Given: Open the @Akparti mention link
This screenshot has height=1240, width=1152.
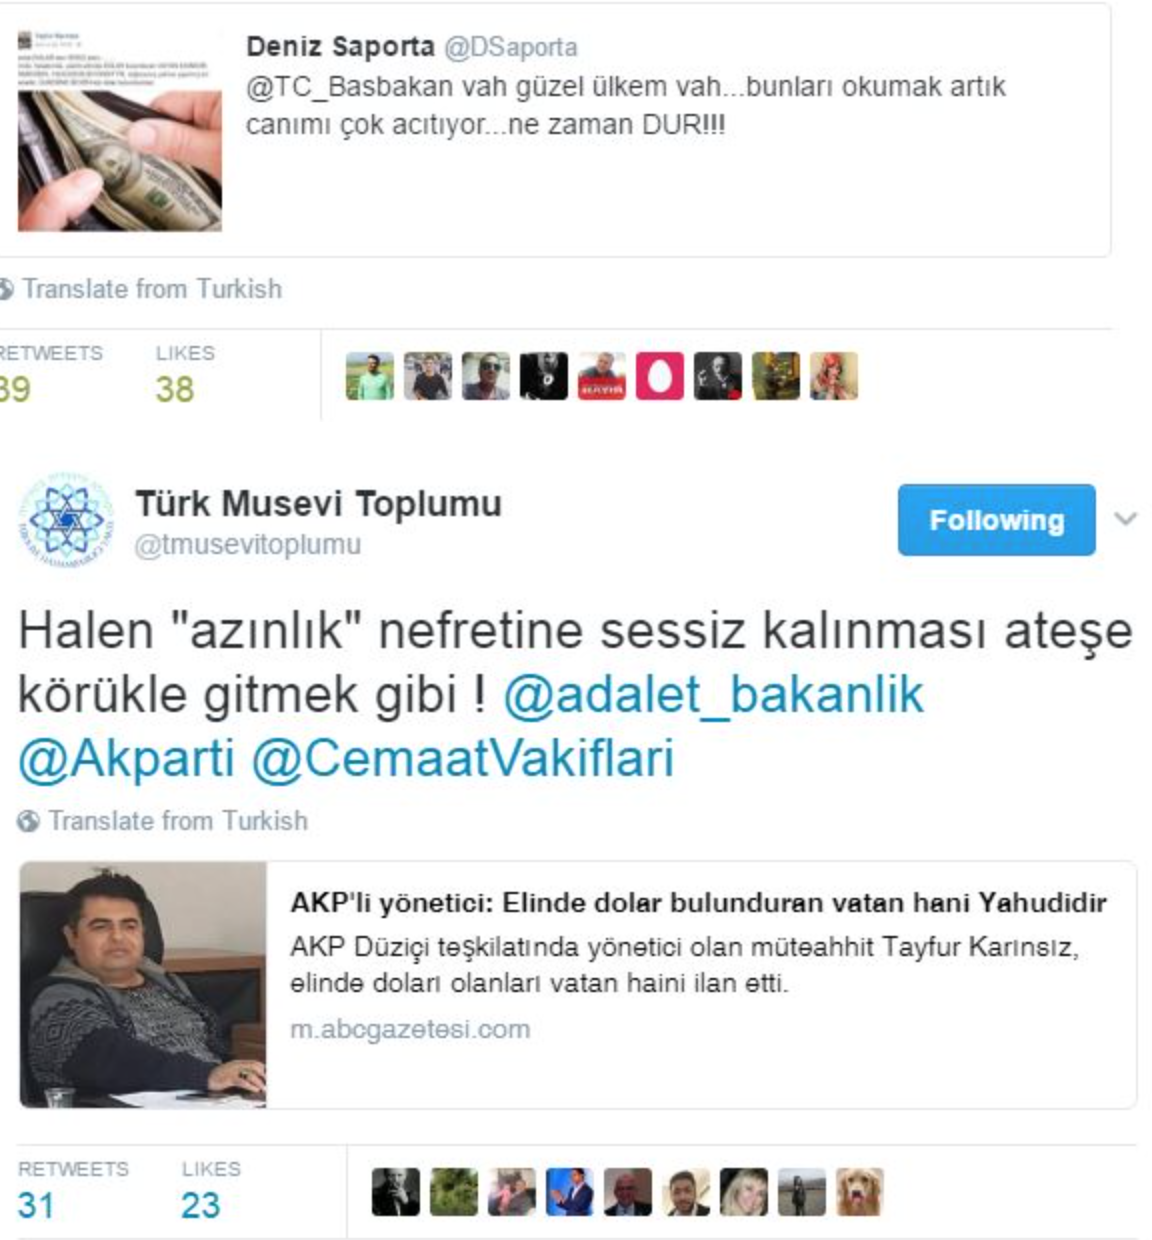Looking at the screenshot, I should tap(126, 759).
